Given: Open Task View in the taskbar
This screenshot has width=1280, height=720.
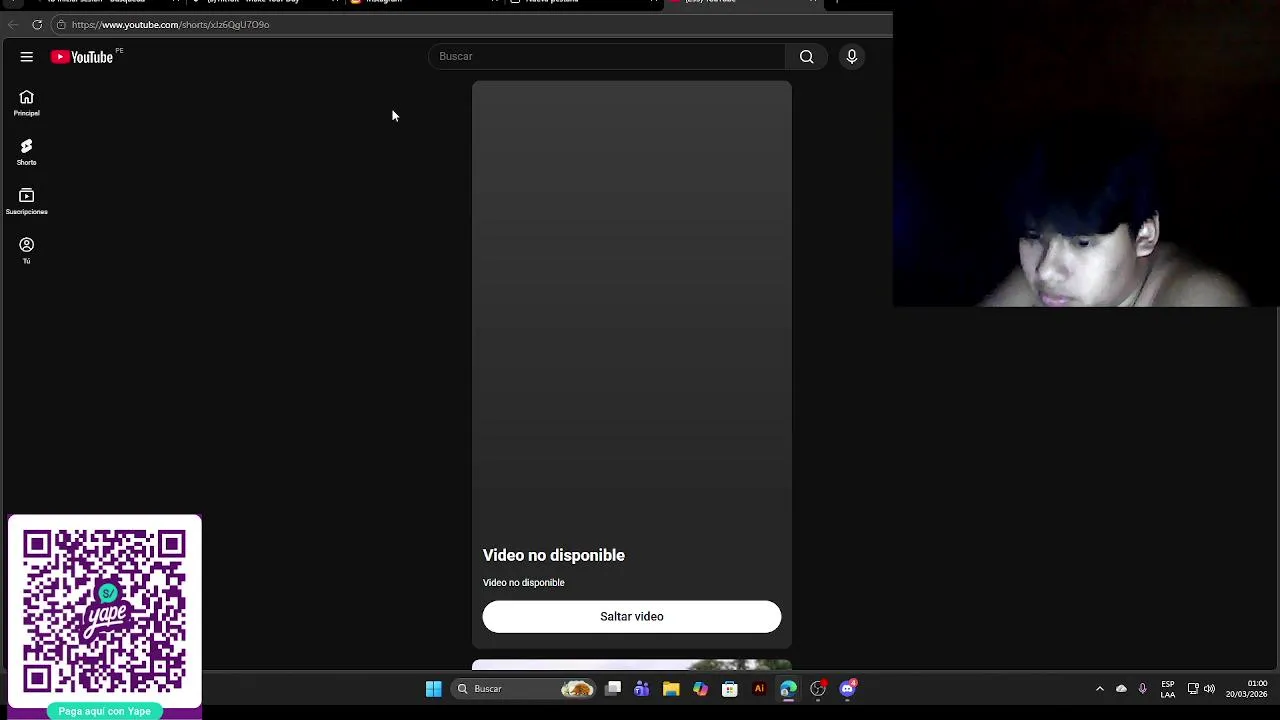Looking at the screenshot, I should pyautogui.click(x=613, y=689).
